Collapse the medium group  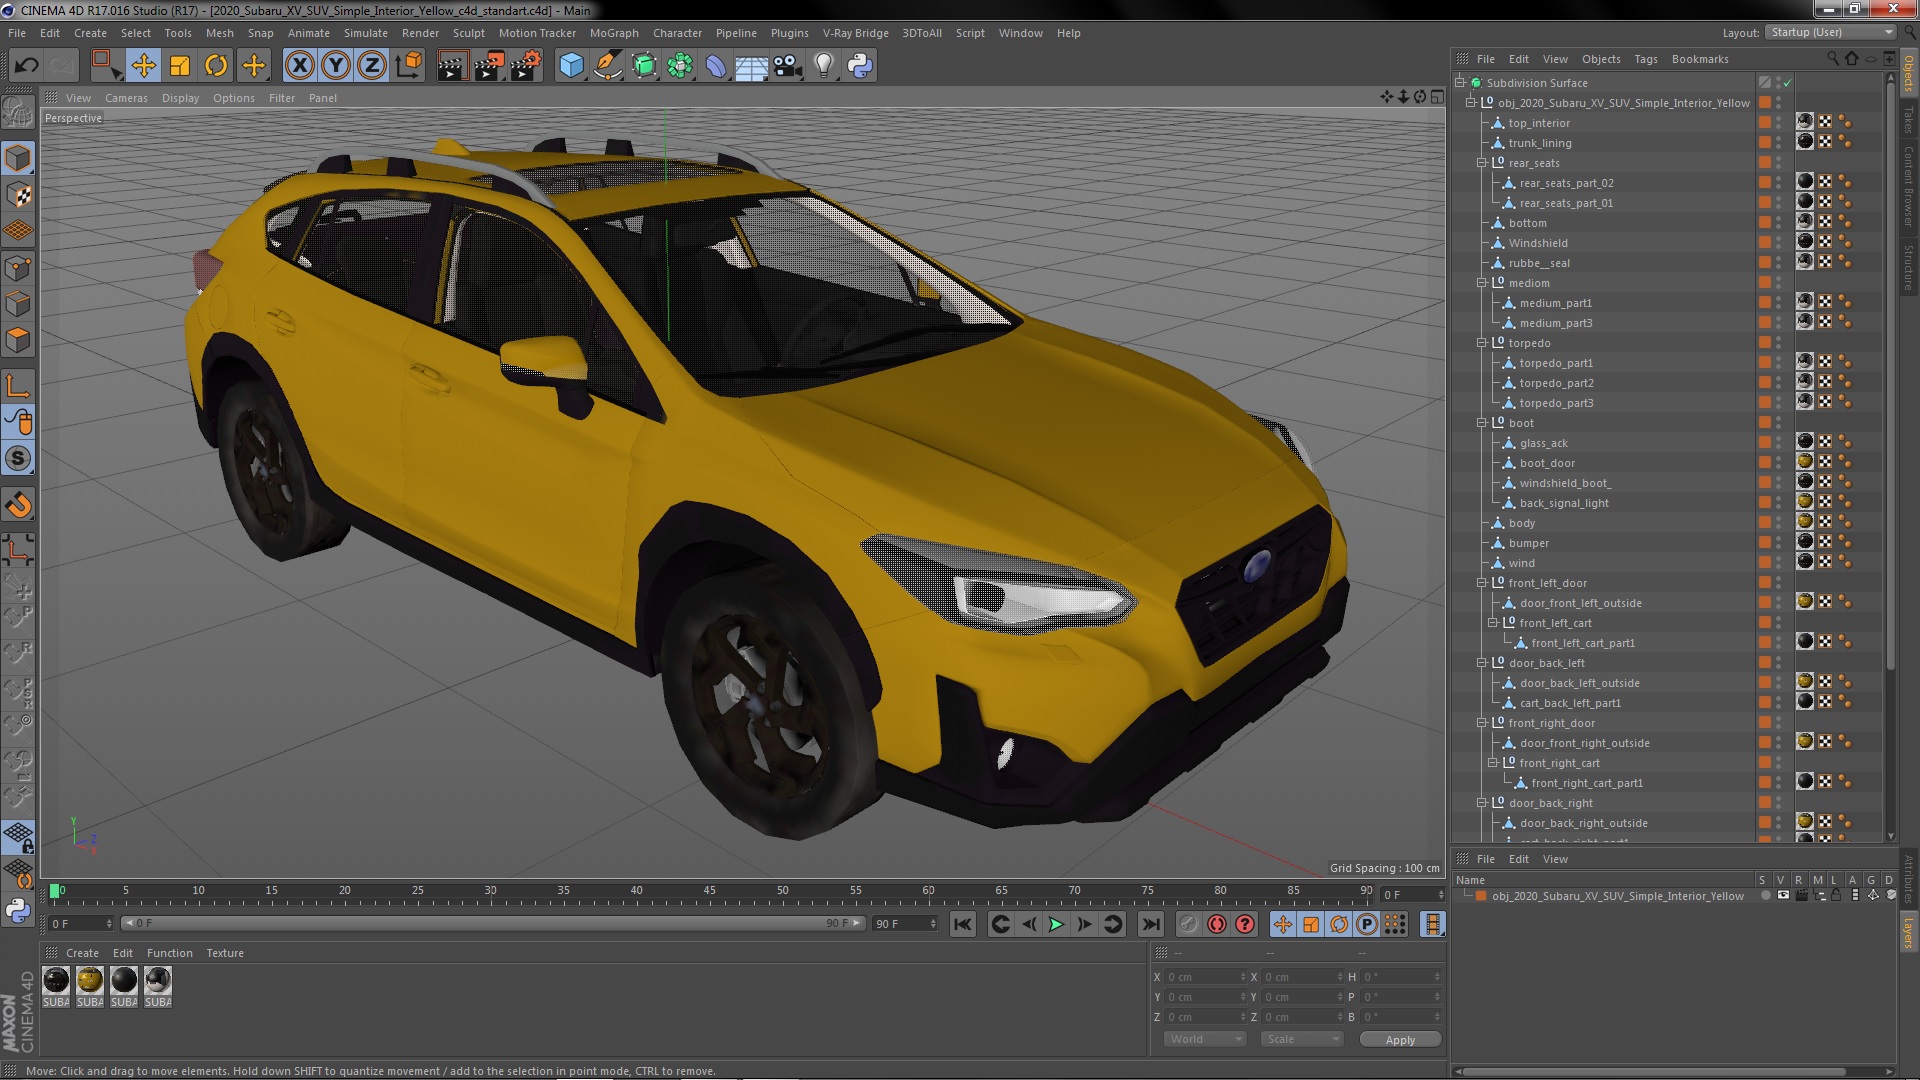point(1482,283)
